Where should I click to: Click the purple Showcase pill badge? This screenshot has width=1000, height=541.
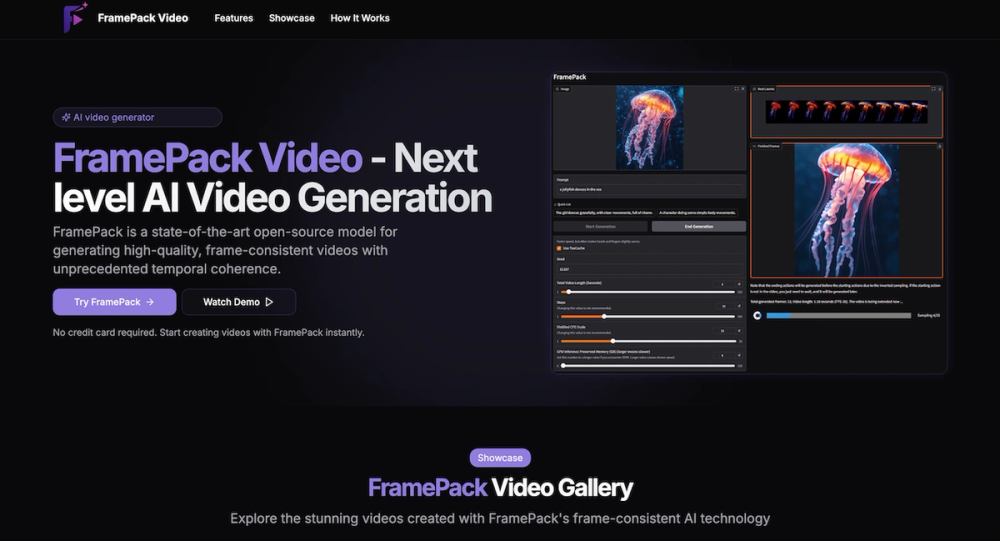[x=500, y=457]
